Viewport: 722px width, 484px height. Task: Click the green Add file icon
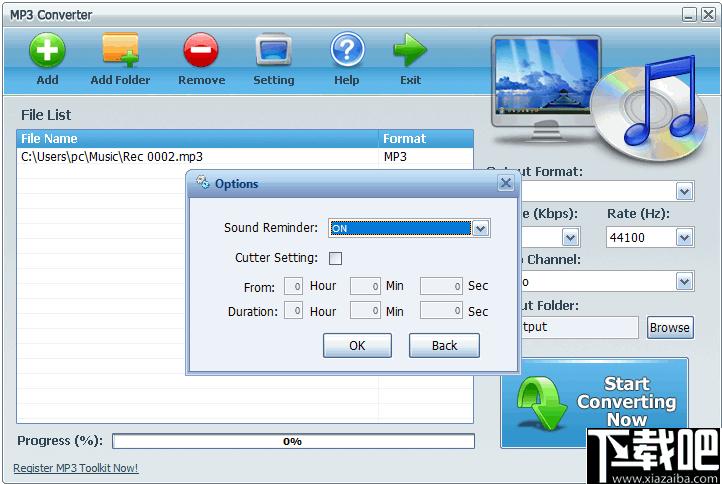point(47,50)
